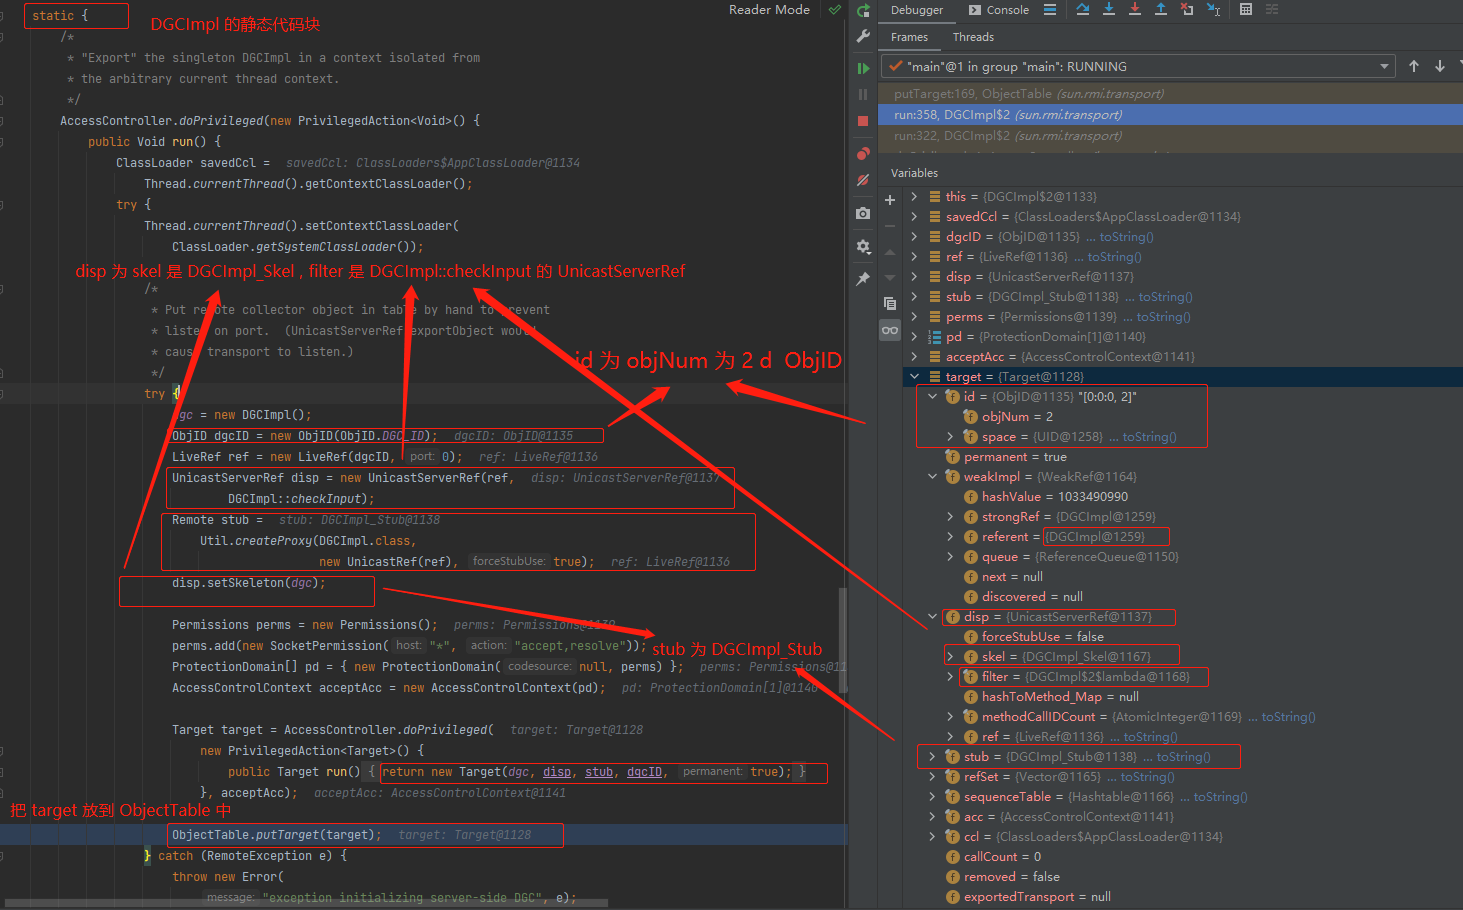Screen dimensions: 1463x910
Task: Switch to the Debugger tab
Action: point(917,10)
